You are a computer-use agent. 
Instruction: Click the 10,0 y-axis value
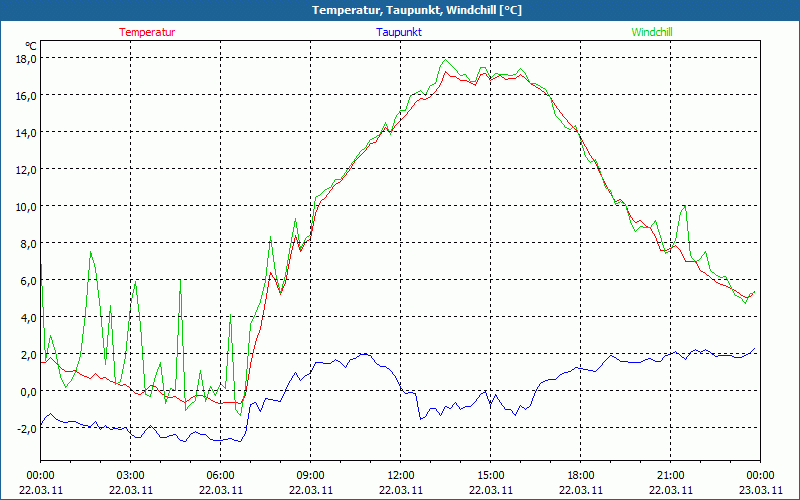27,206
